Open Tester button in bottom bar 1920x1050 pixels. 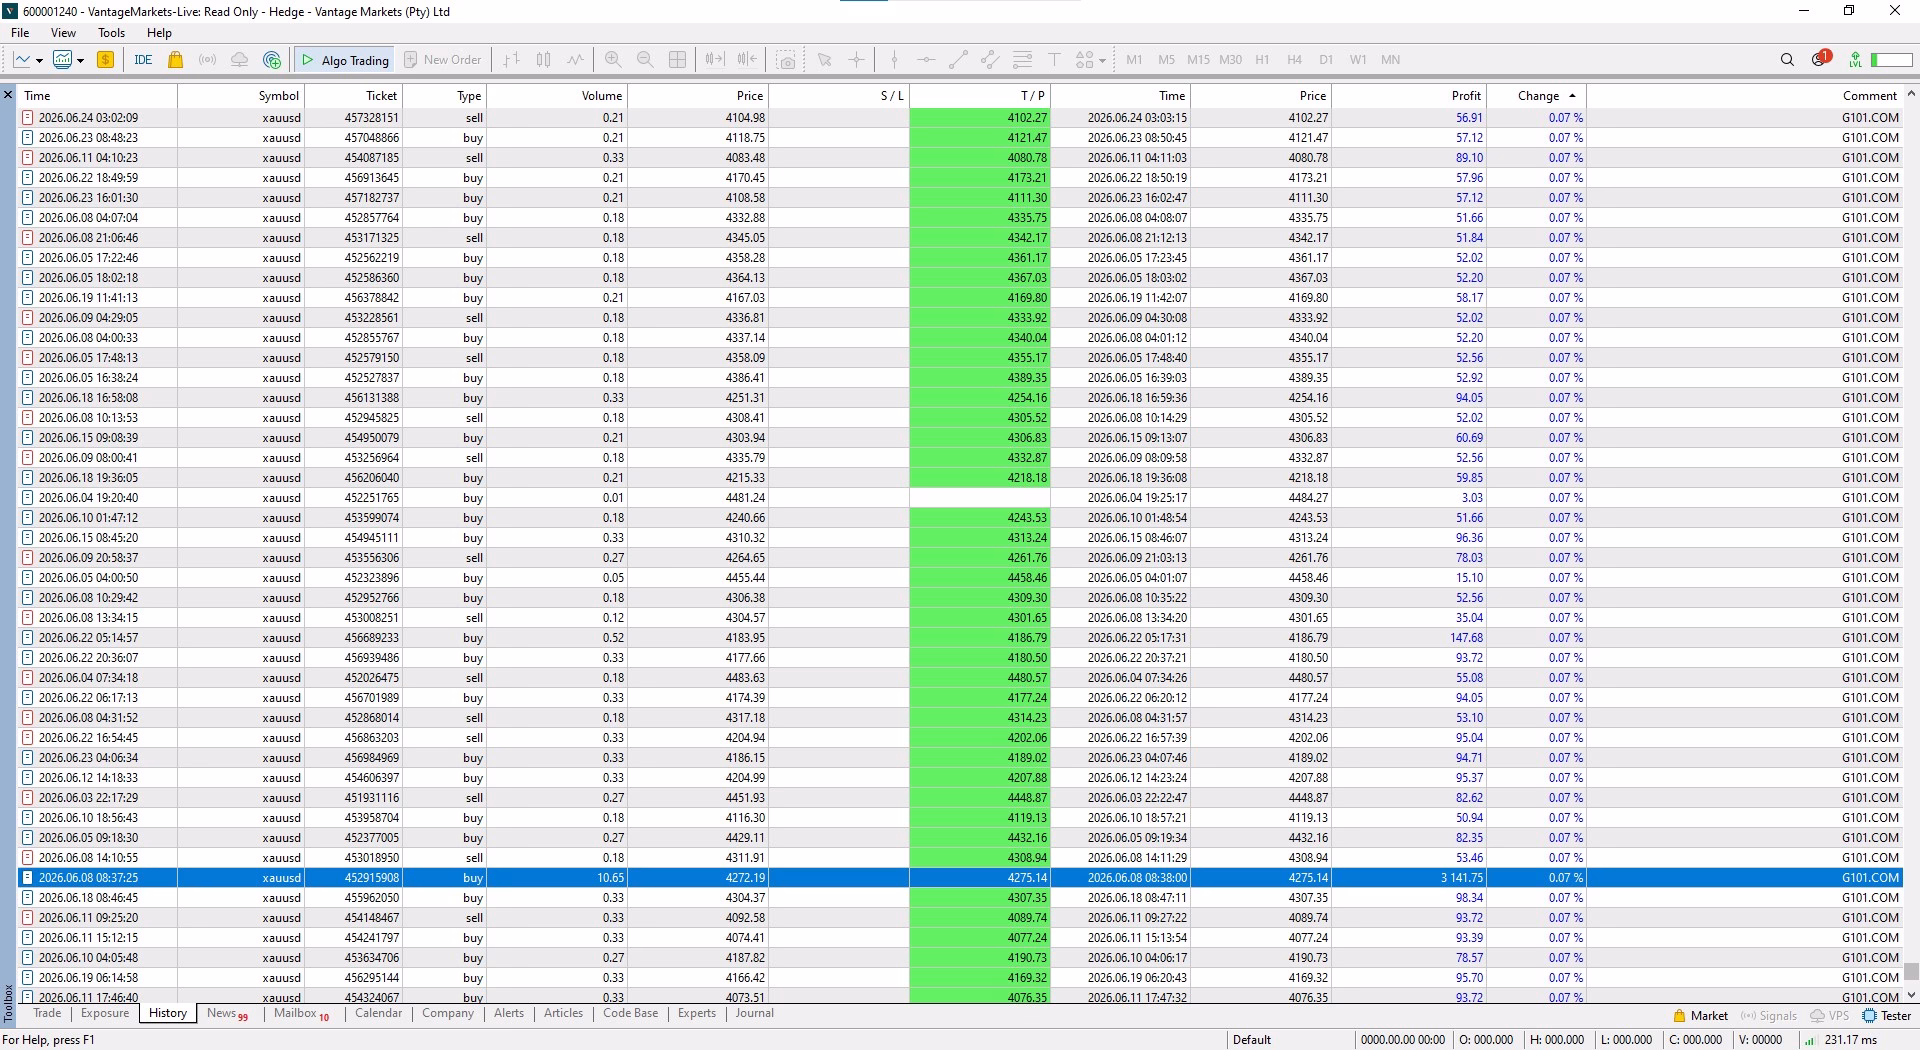pos(1887,1015)
